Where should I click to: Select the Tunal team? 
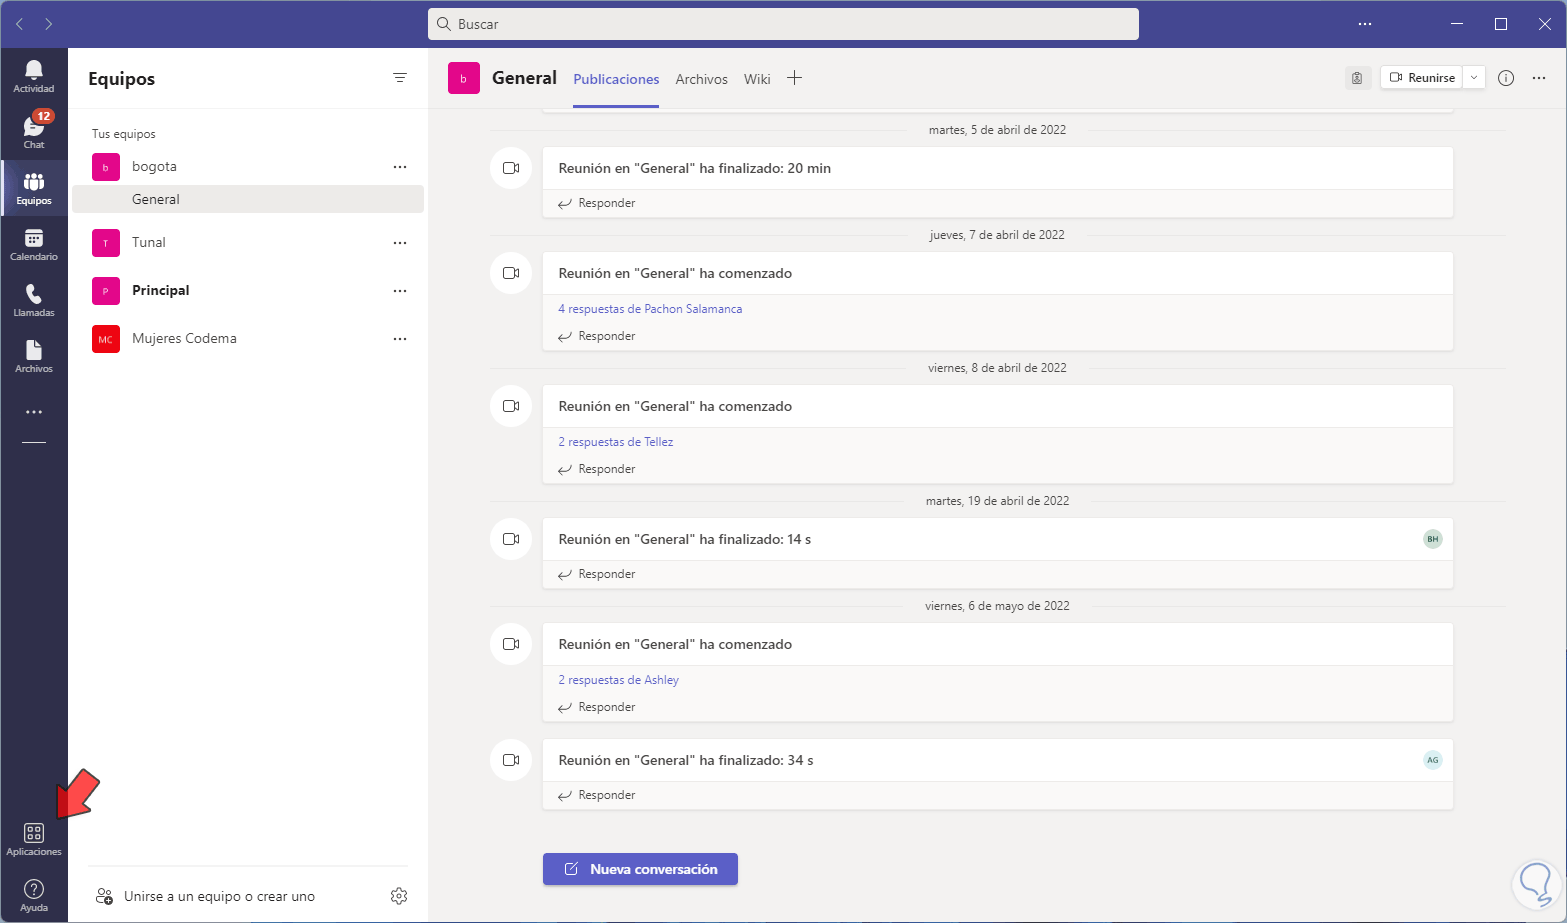(149, 243)
